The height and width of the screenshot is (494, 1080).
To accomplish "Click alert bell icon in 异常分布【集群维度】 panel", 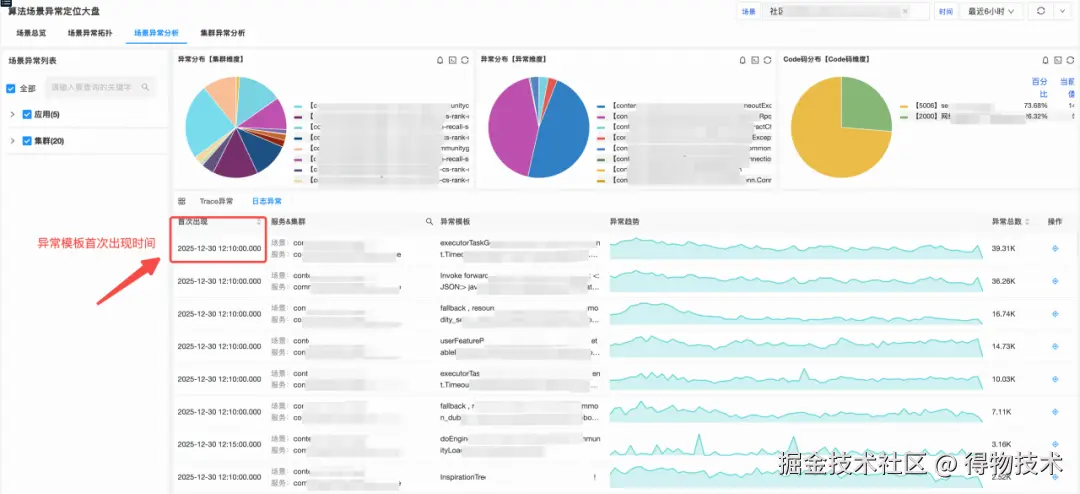I will point(441,60).
